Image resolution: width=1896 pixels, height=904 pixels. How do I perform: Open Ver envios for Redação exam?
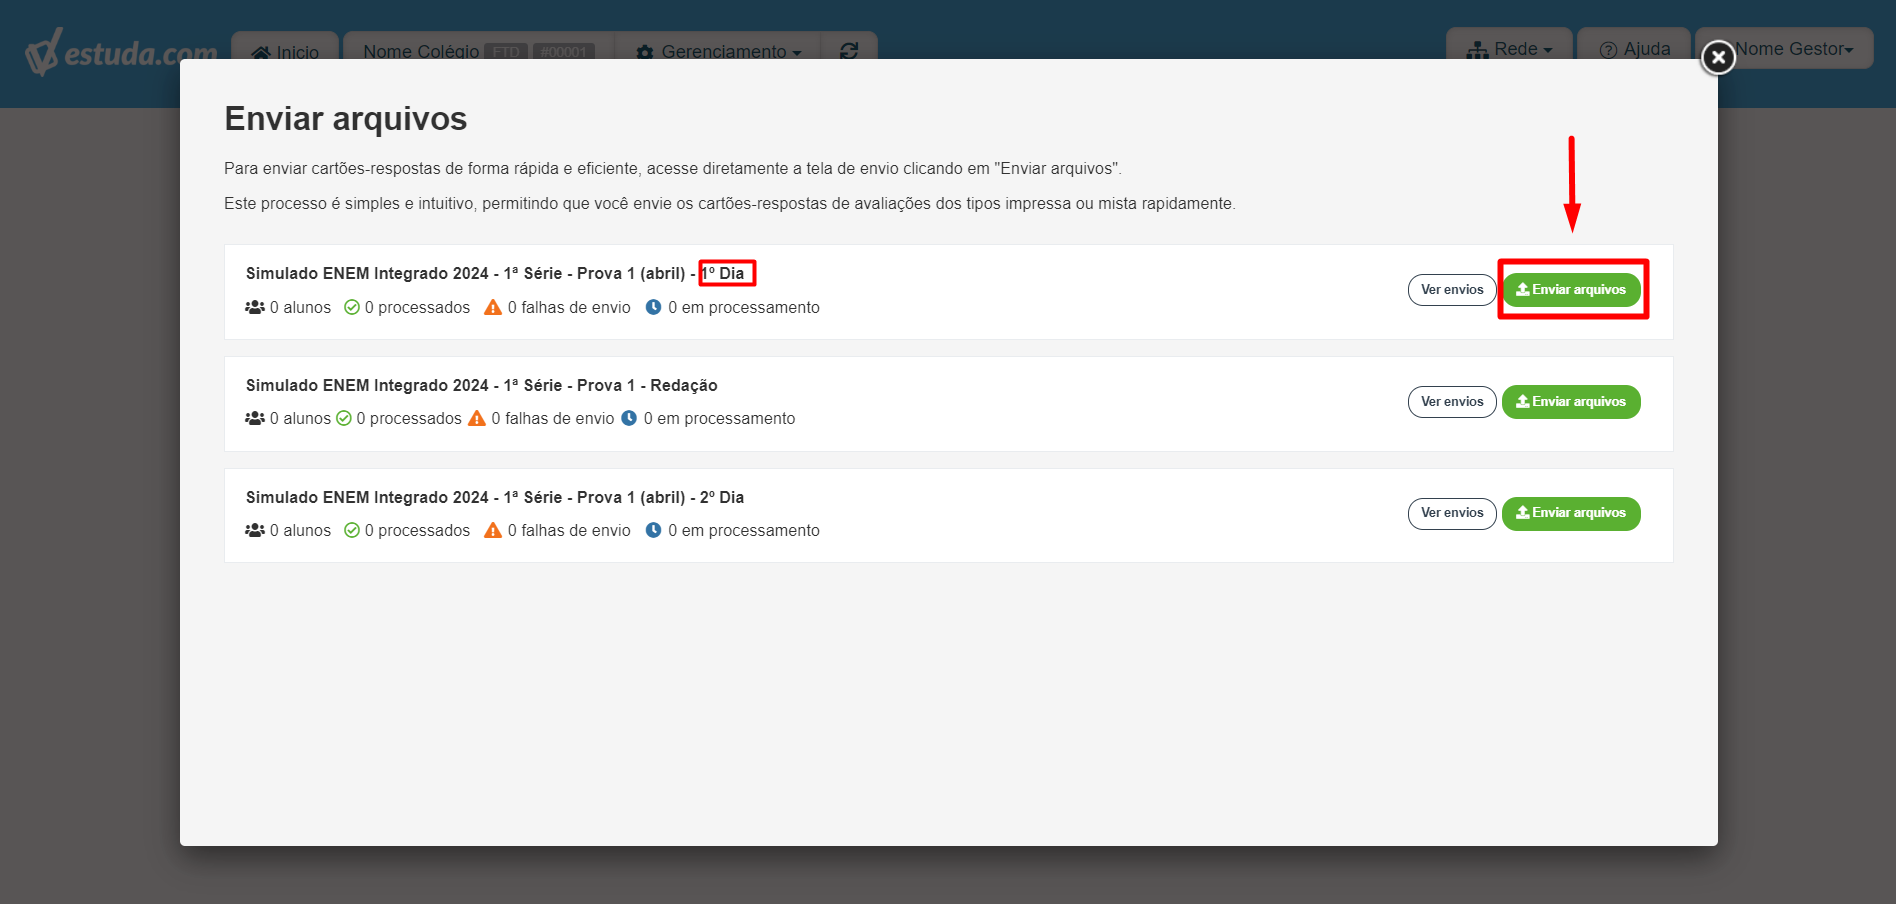(1452, 402)
